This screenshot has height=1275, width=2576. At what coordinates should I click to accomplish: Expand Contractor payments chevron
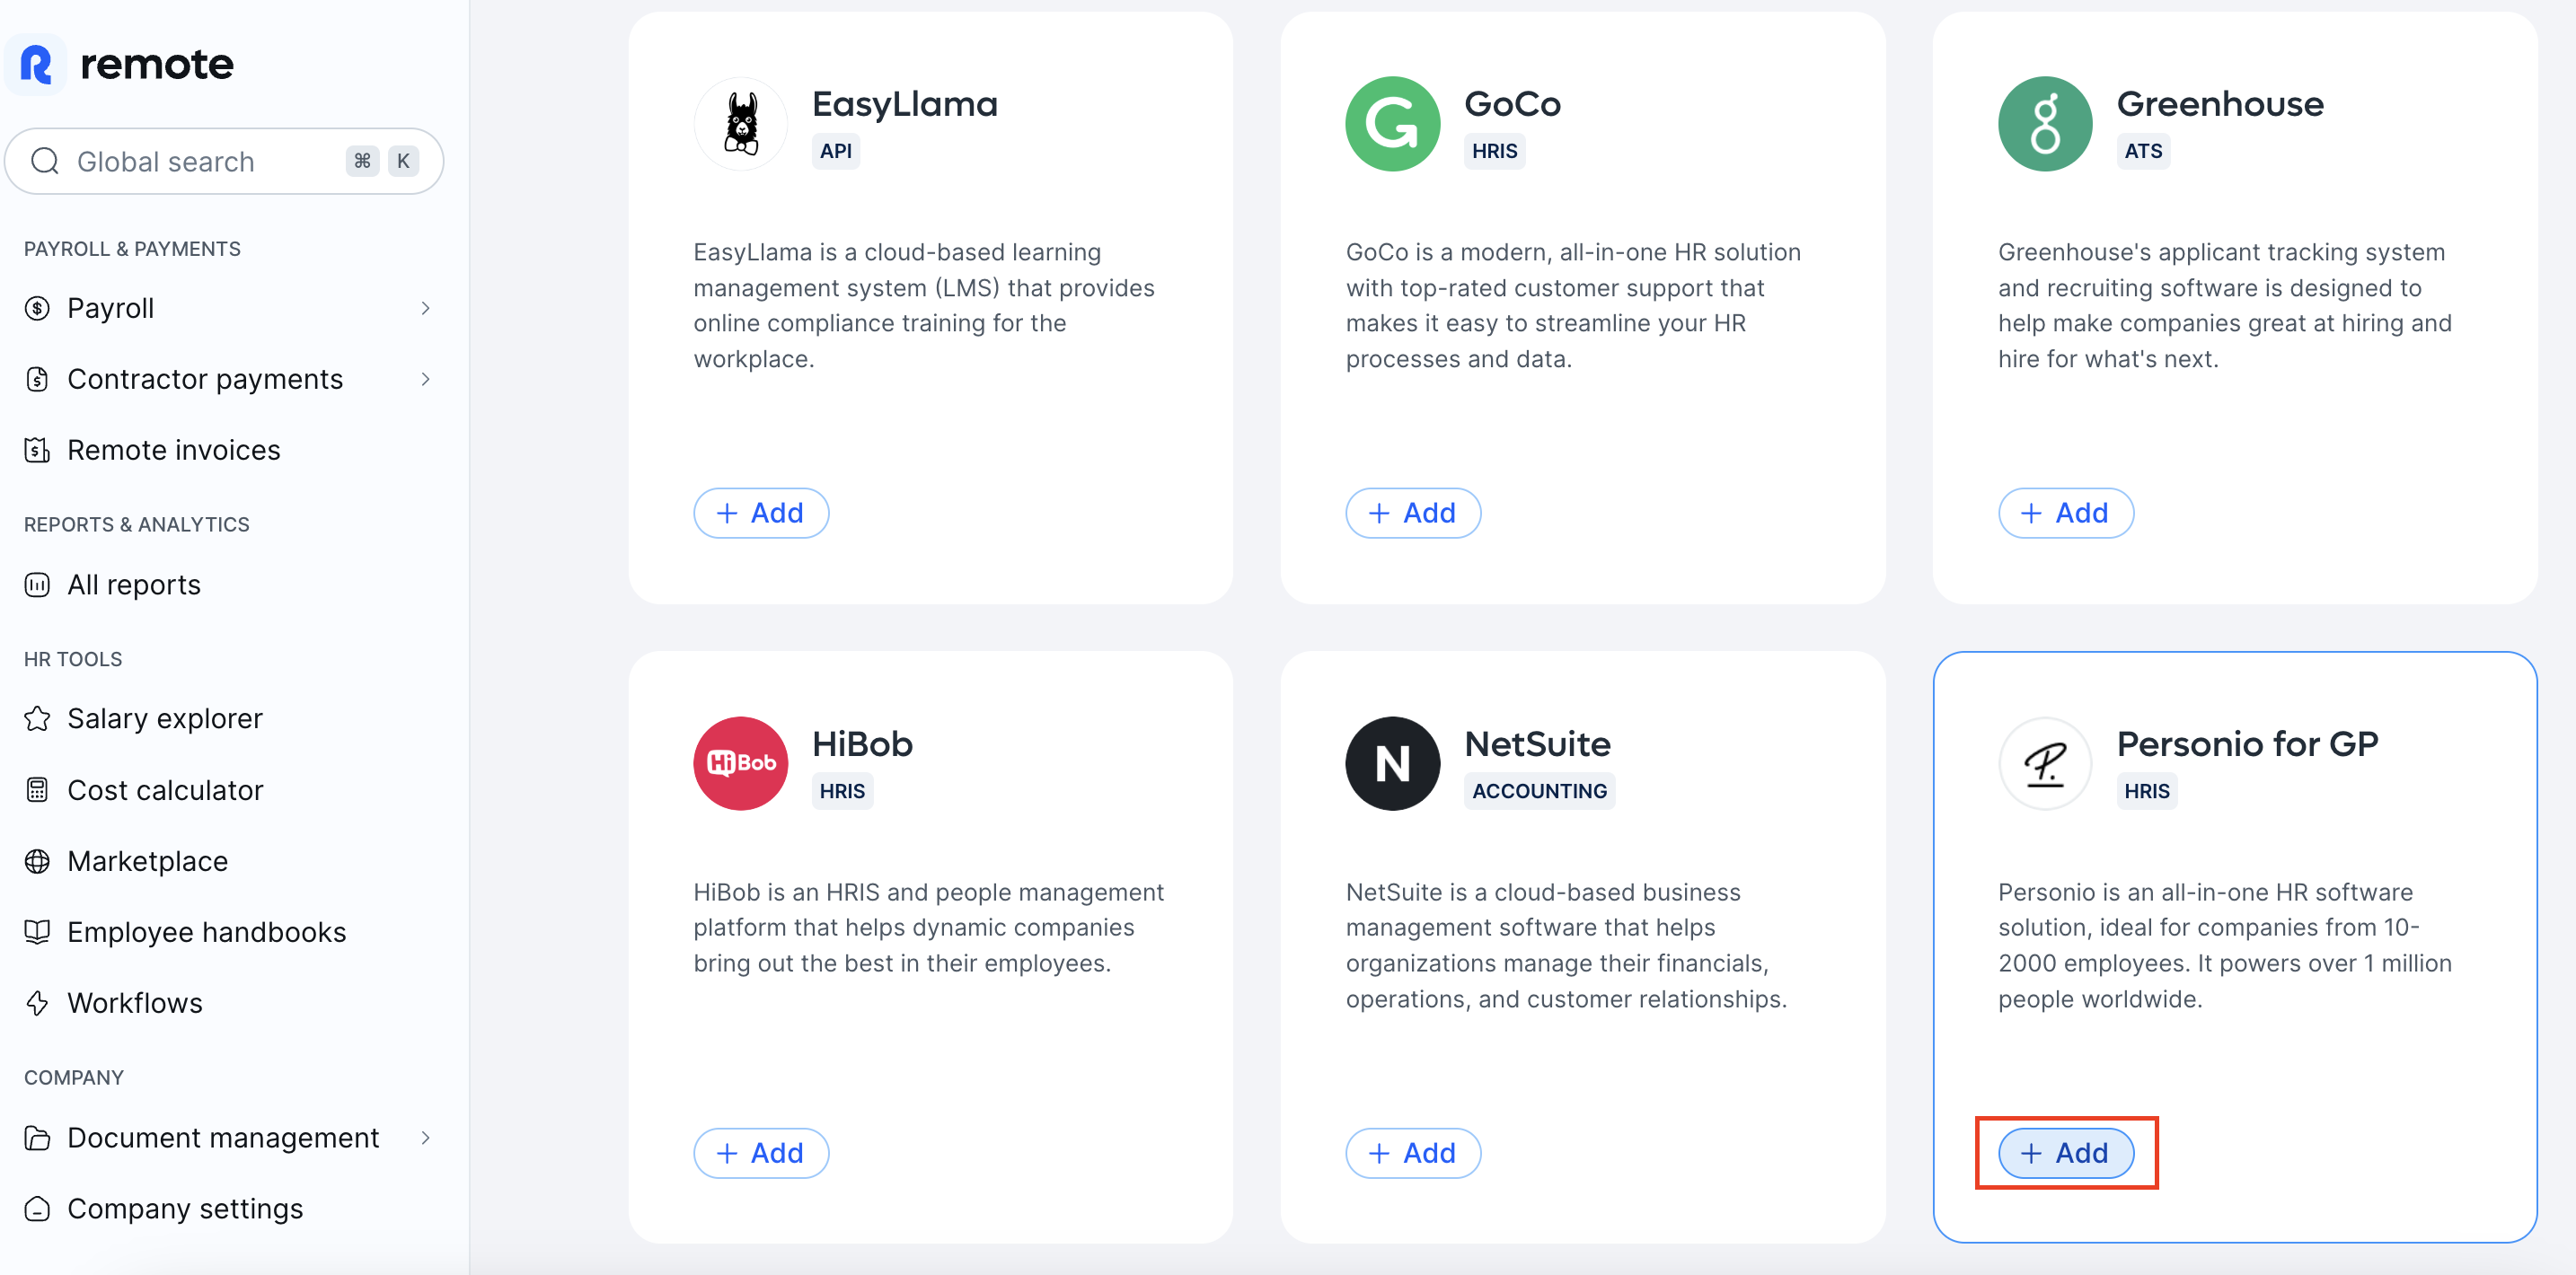426,379
